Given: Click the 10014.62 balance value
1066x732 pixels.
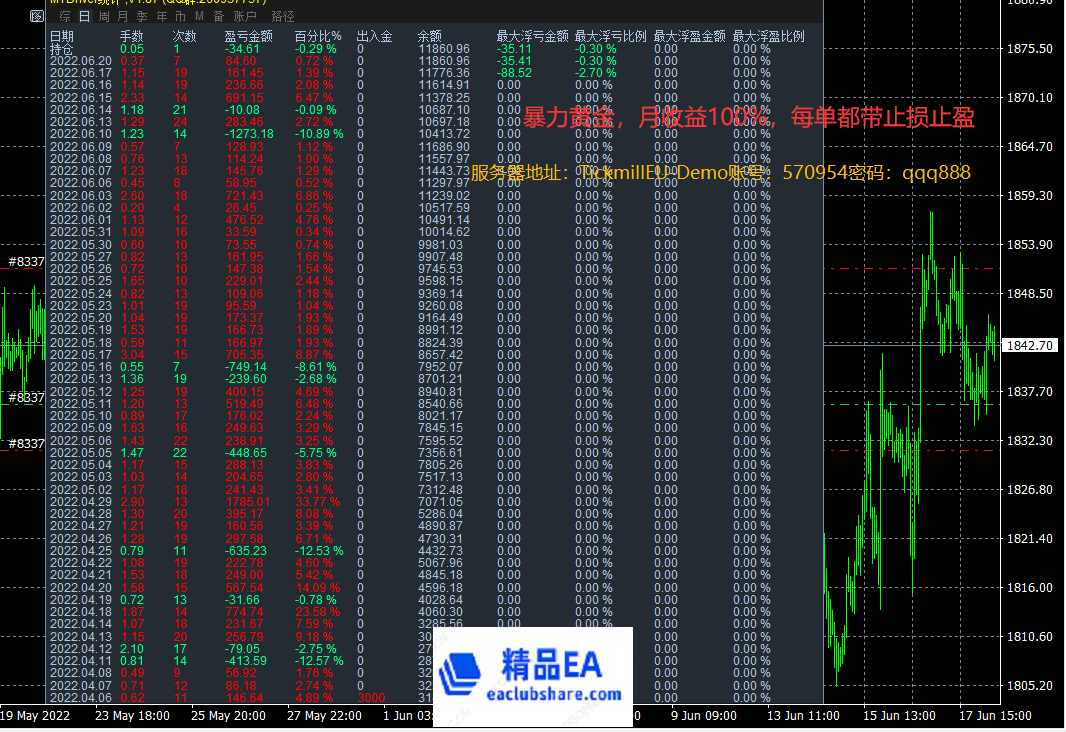Looking at the screenshot, I should (444, 232).
